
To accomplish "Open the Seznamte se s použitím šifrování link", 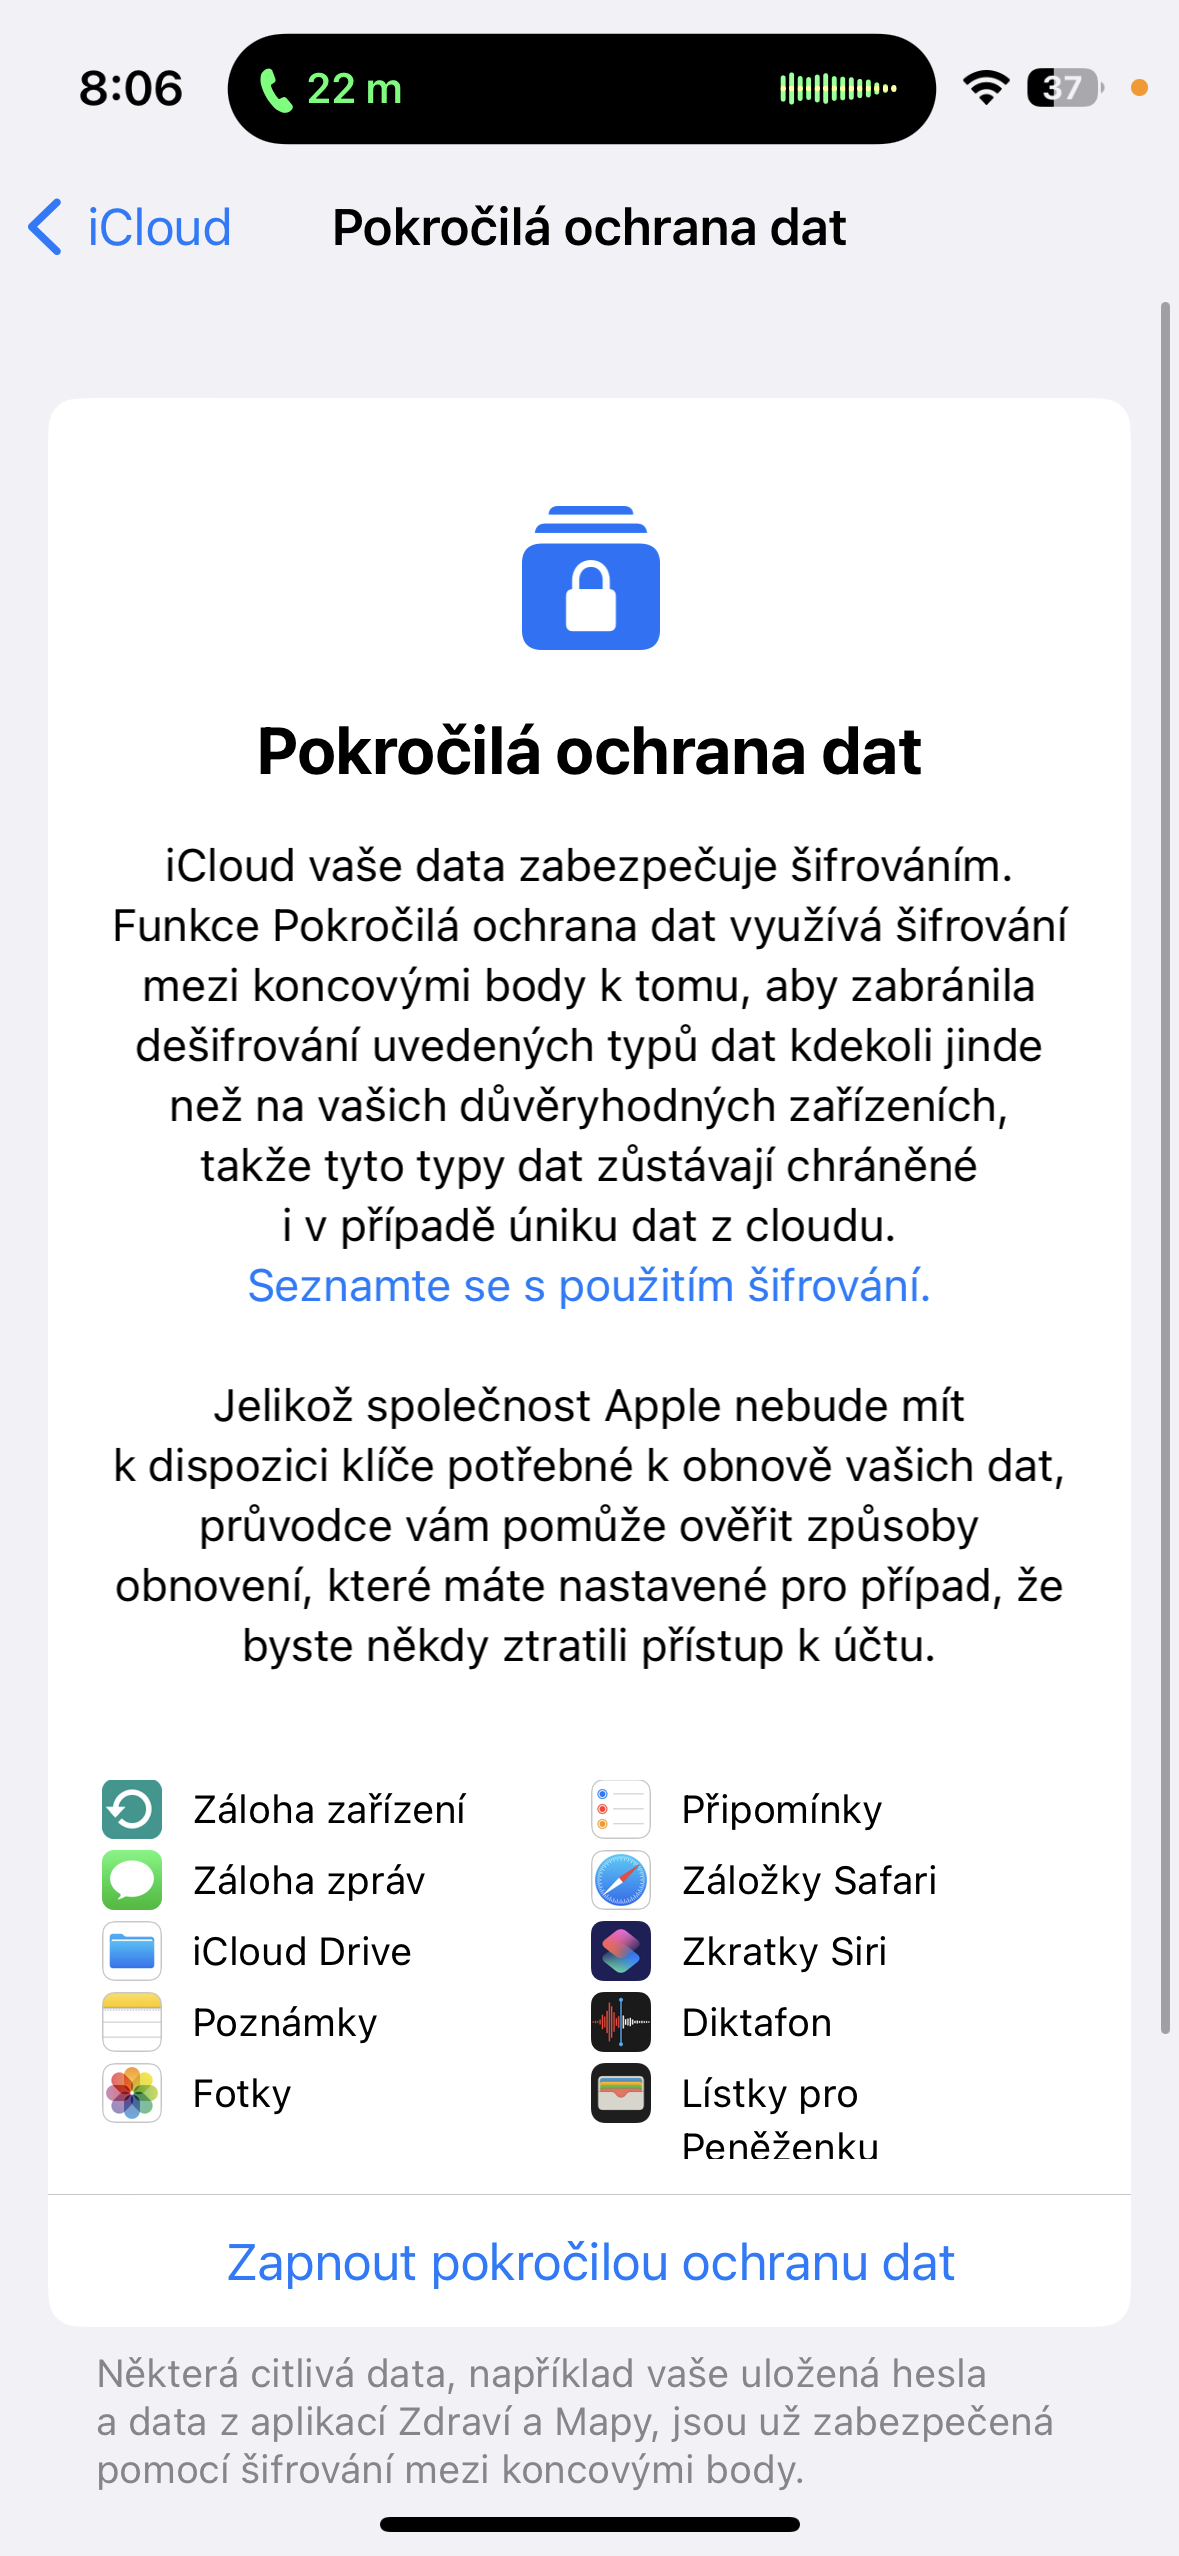I will point(589,1286).
